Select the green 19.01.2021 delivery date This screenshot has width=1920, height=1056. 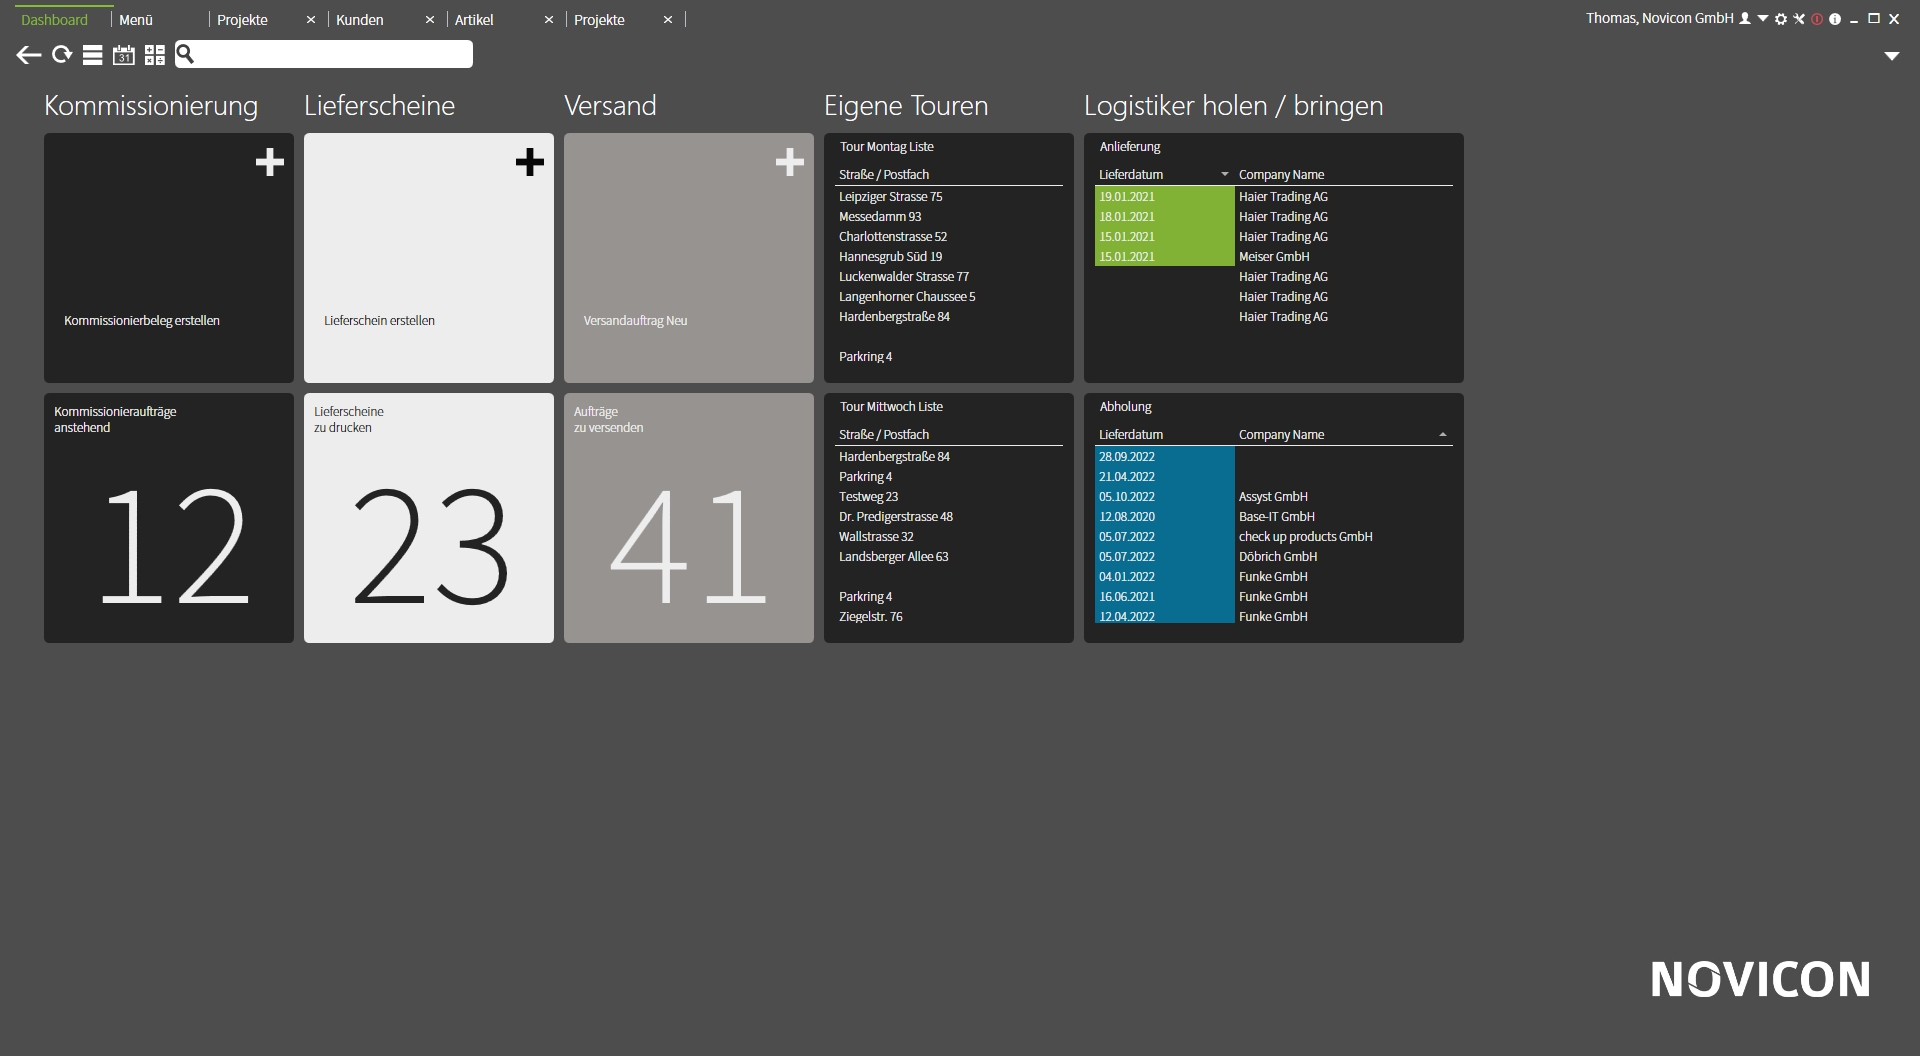pyautogui.click(x=1165, y=196)
